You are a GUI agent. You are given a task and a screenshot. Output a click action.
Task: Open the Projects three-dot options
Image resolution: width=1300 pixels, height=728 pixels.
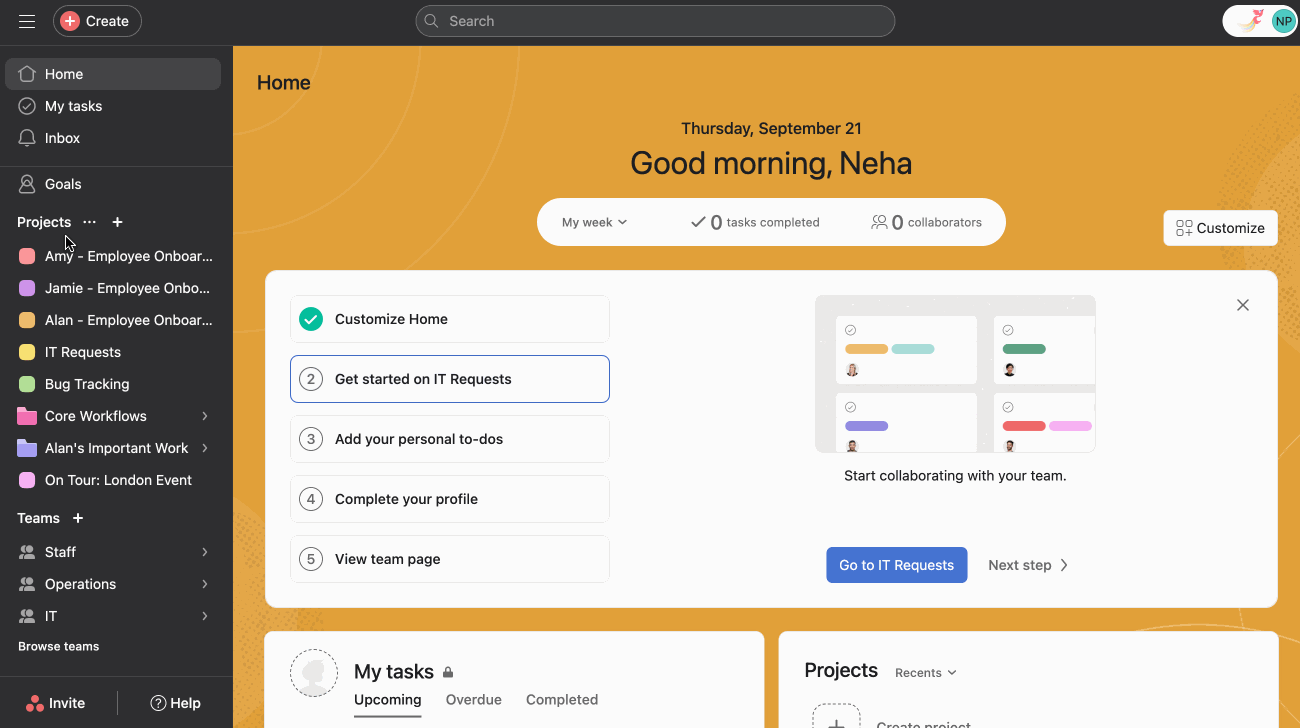pyautogui.click(x=90, y=222)
